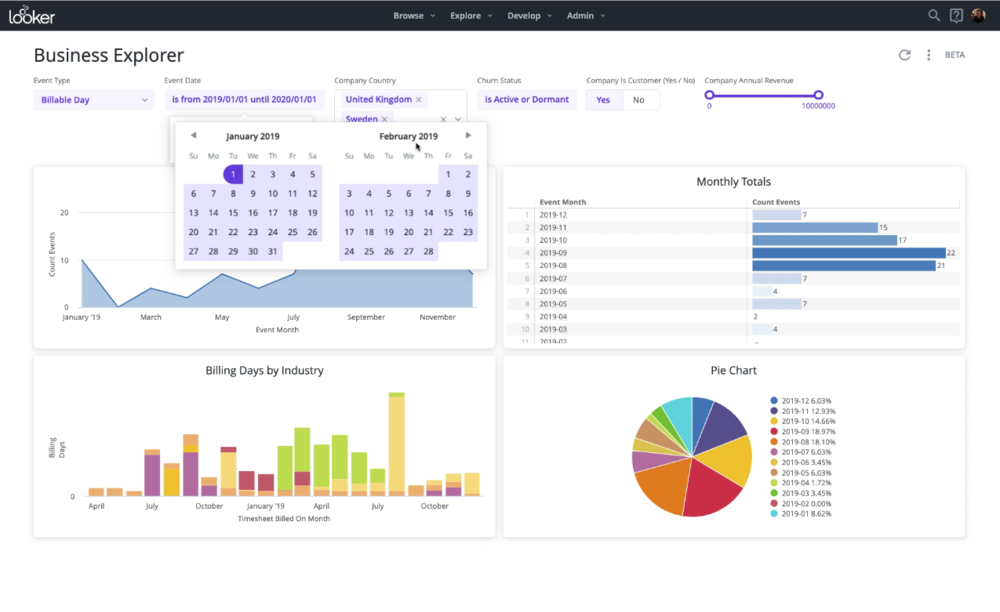The width and height of the screenshot is (1000, 612).
Task: Select January 15 in the calendar
Action: [233, 213]
